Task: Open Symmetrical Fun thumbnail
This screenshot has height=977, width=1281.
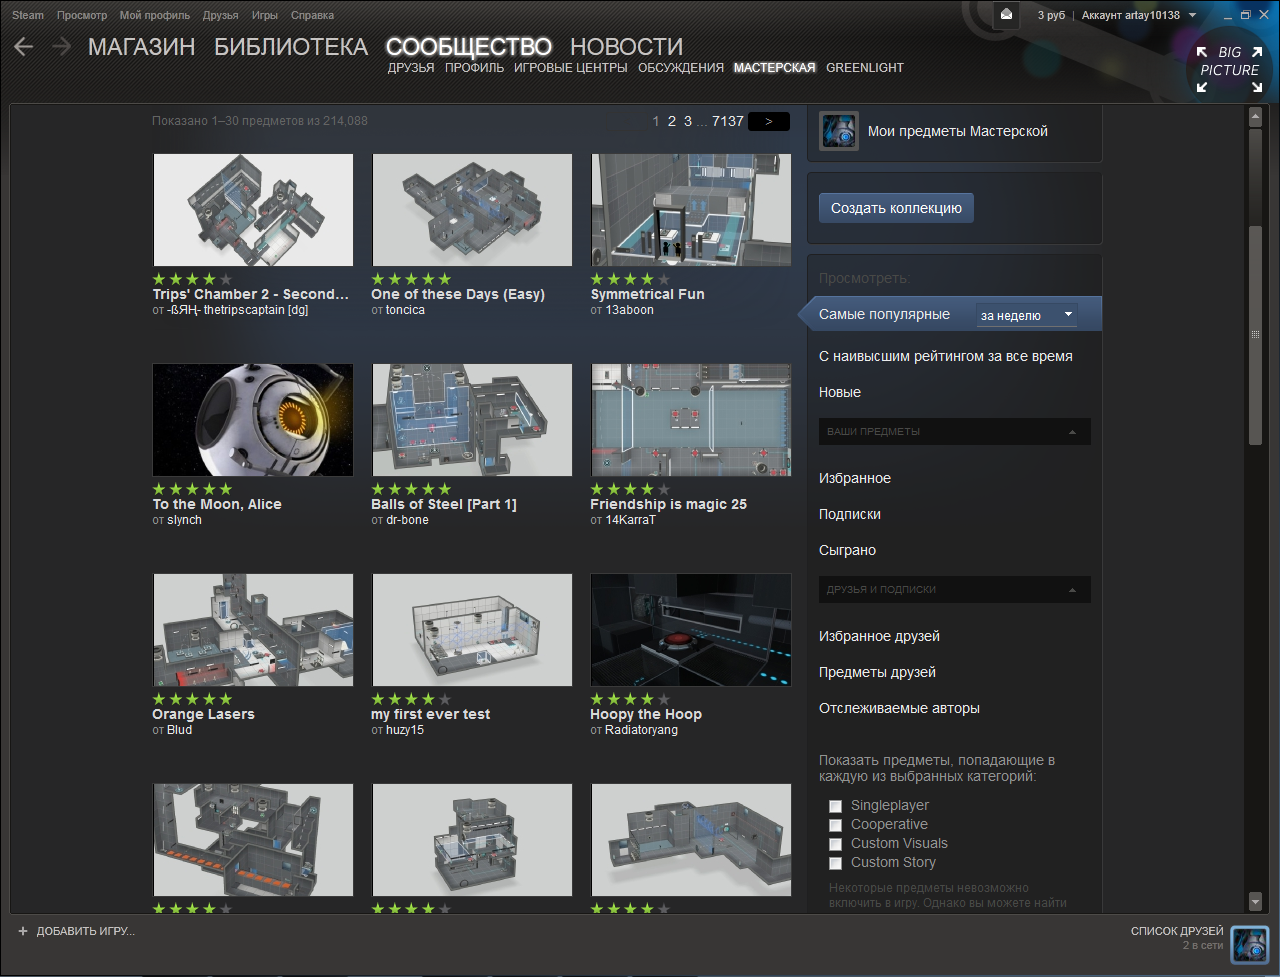Action: point(691,210)
